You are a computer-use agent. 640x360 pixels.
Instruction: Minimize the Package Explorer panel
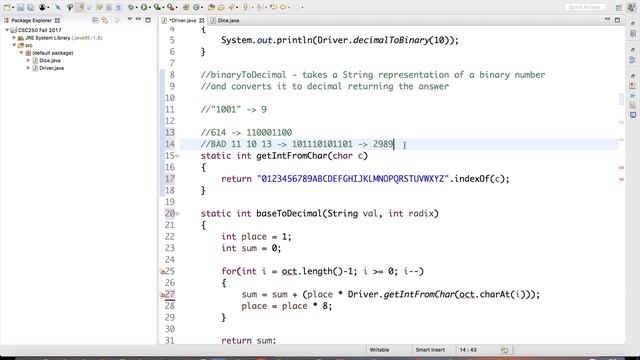(x=139, y=20)
